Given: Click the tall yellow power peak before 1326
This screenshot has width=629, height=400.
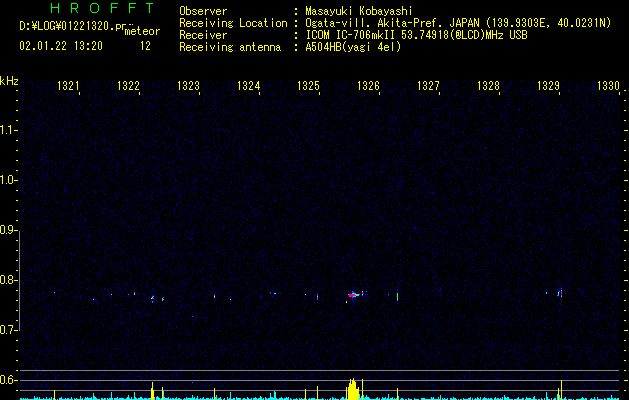Looking at the screenshot, I should (352, 389).
